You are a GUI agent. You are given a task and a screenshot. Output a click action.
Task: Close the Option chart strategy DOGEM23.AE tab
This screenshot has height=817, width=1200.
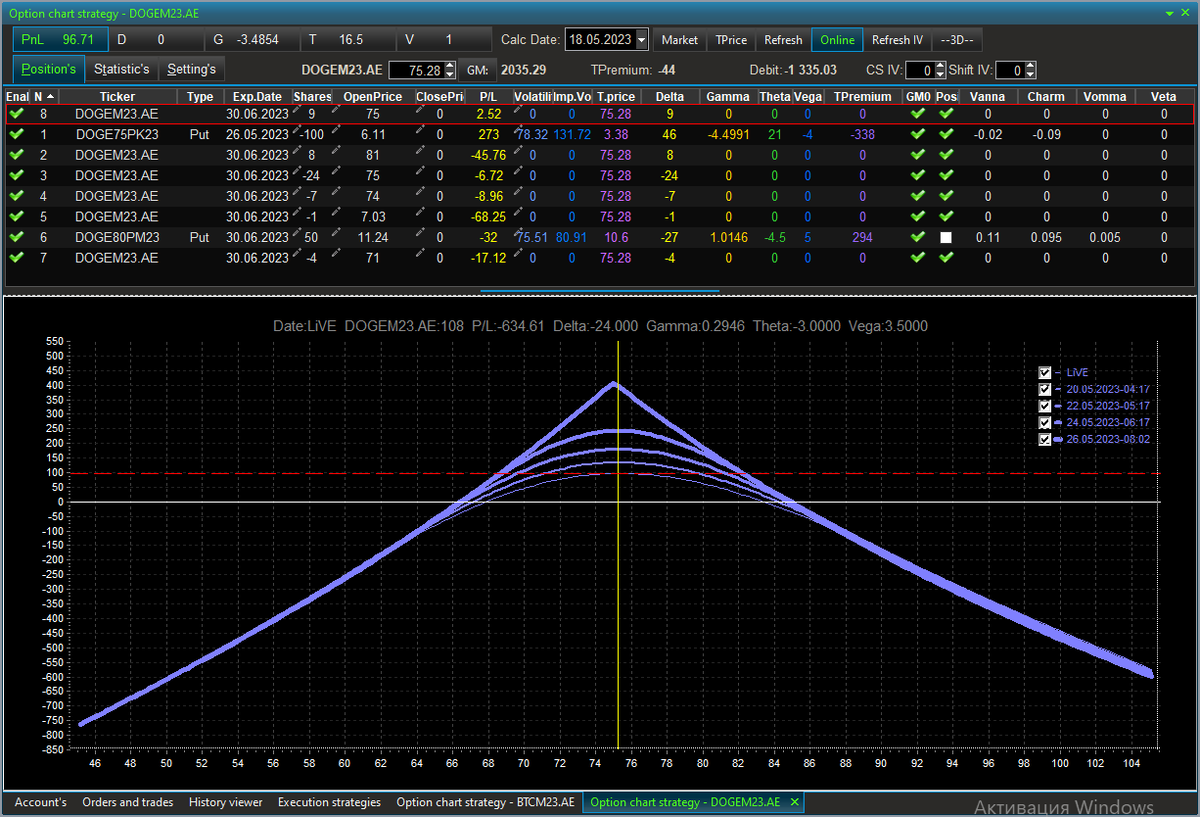point(795,802)
